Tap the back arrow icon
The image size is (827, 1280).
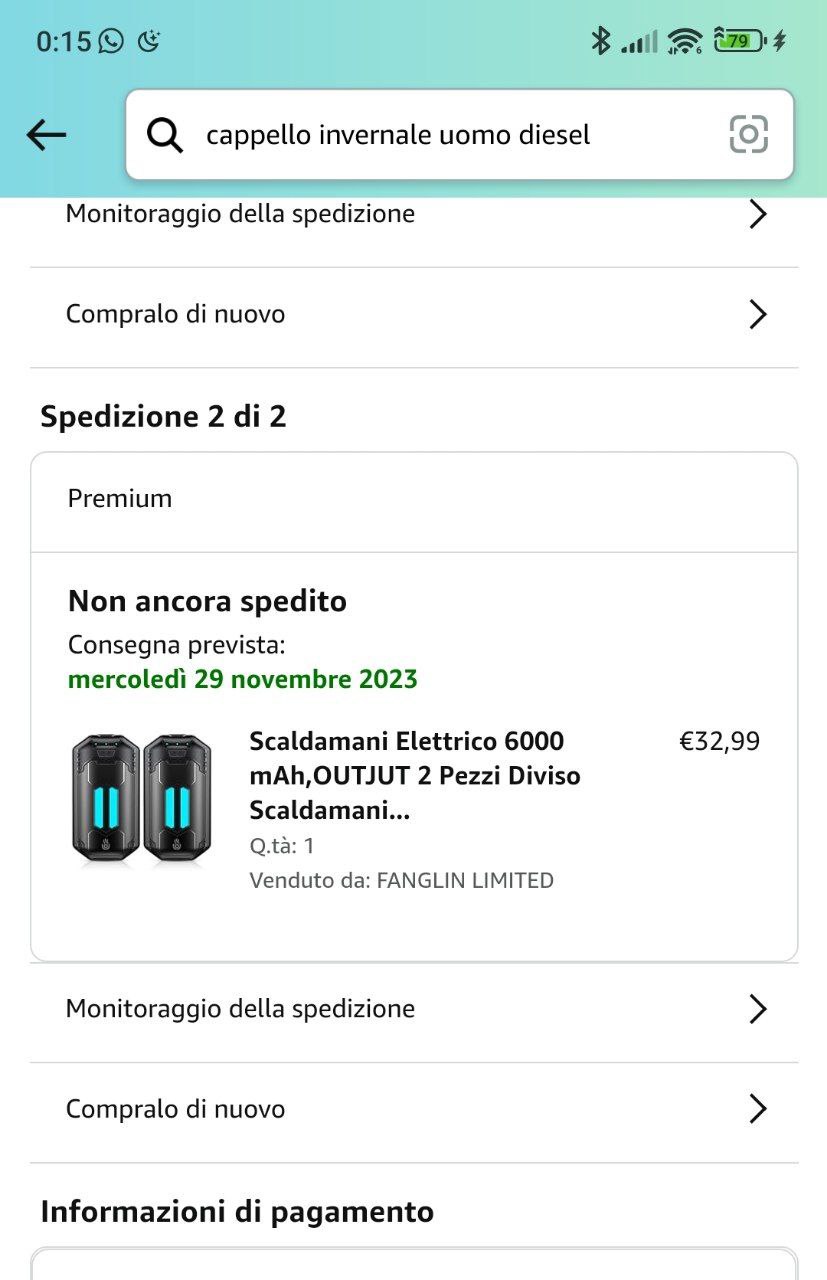coord(46,135)
